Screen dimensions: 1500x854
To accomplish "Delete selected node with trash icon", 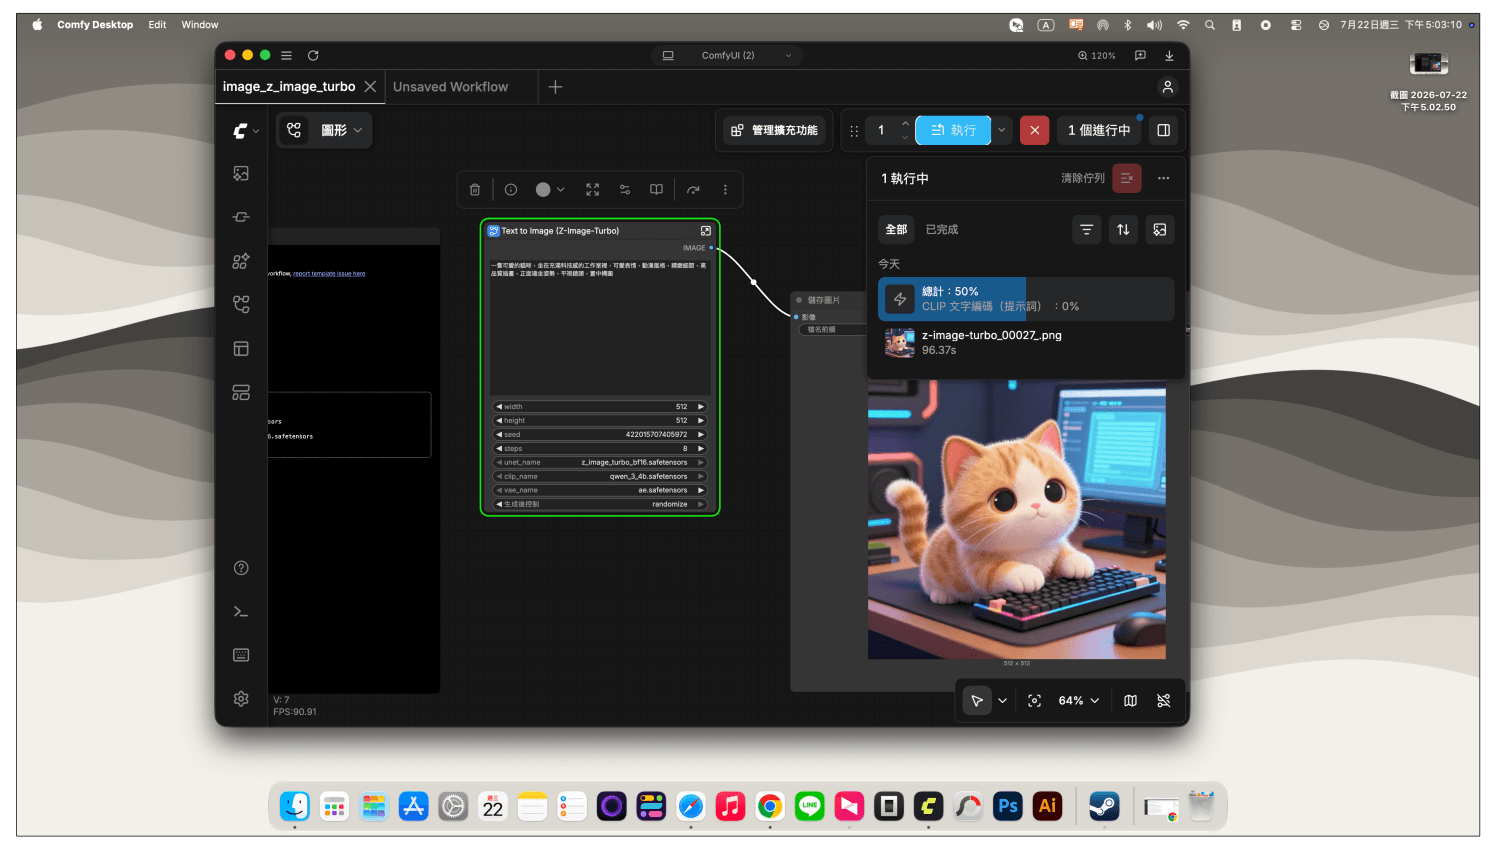I will coord(475,189).
